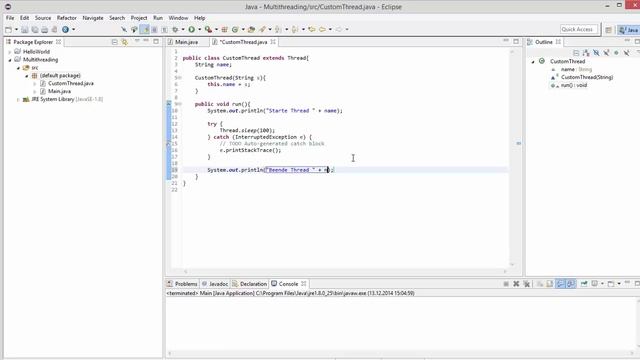Open the Debug dropdown arrow
This screenshot has width=640, height=360.
(x=183, y=29)
